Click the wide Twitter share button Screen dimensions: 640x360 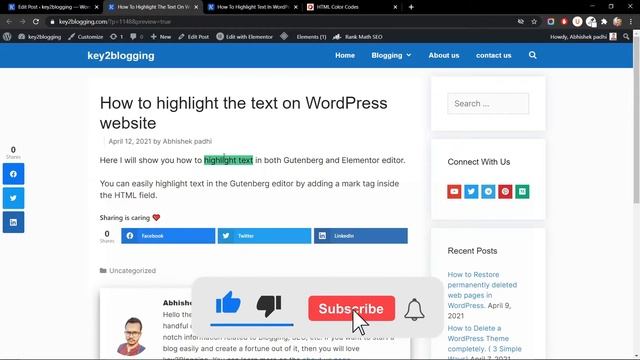(264, 236)
